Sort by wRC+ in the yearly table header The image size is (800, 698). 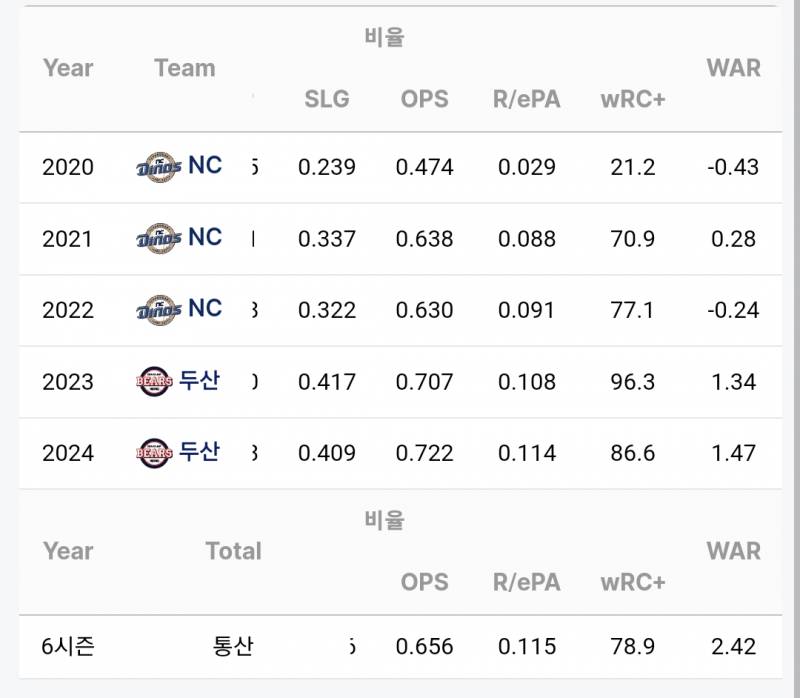pyautogui.click(x=633, y=99)
